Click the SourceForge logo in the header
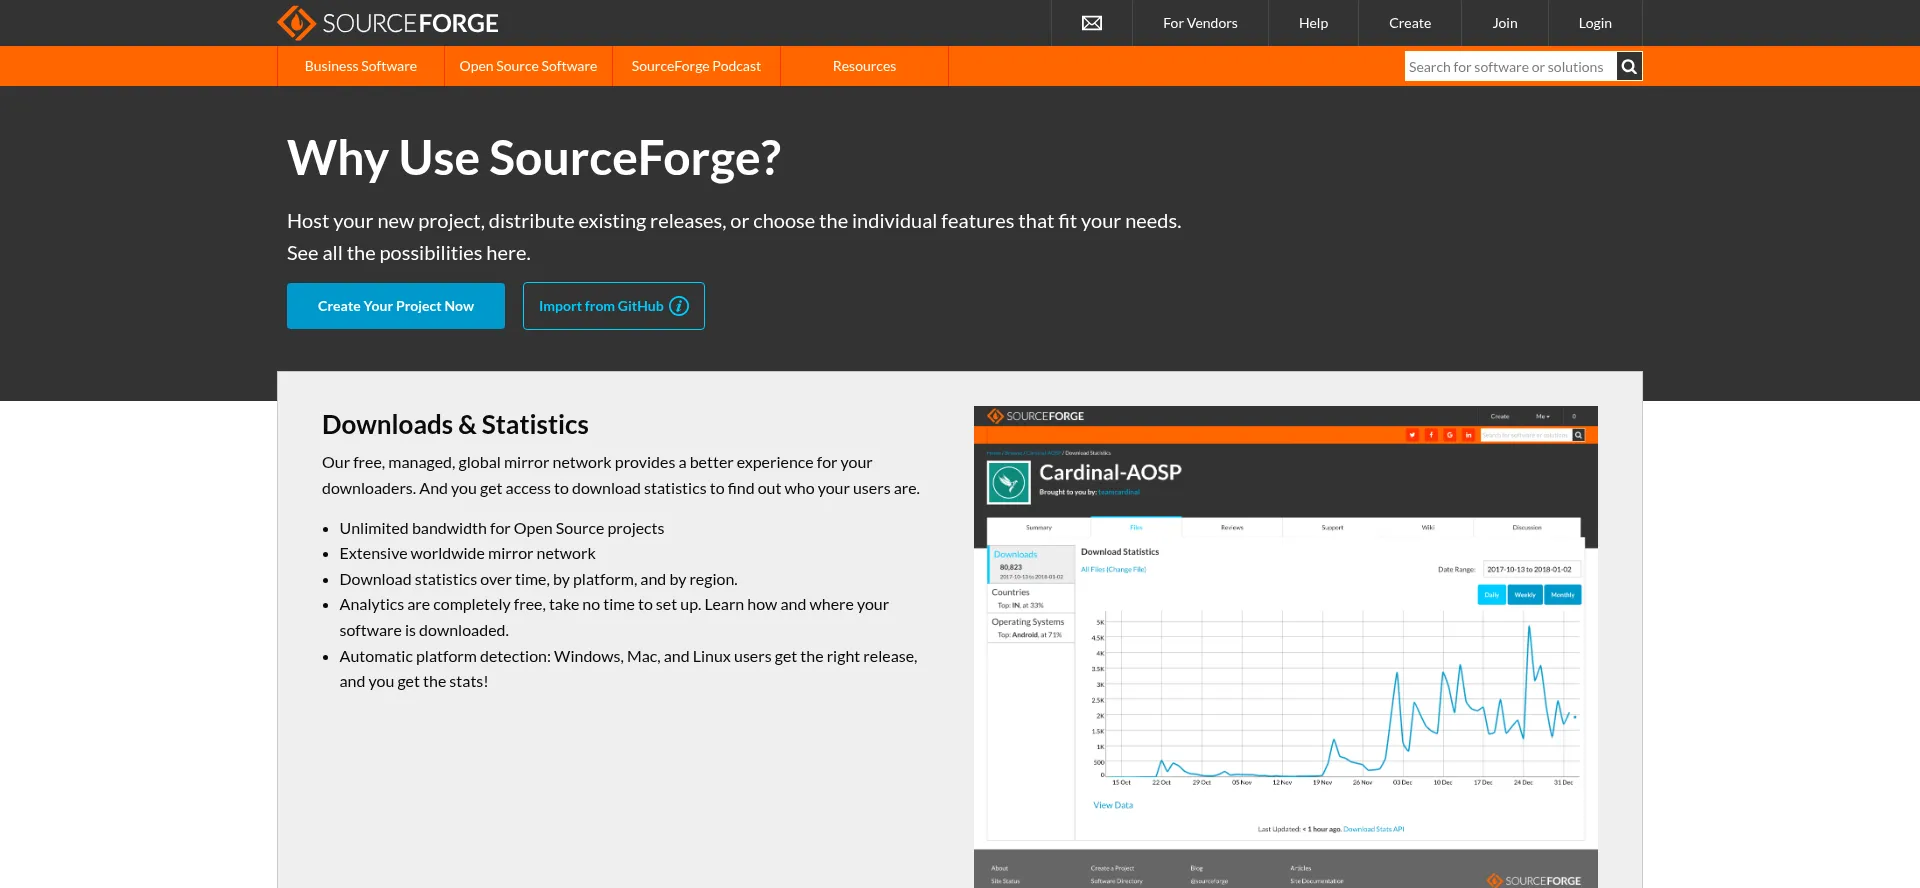The width and height of the screenshot is (1920, 888). [x=388, y=22]
